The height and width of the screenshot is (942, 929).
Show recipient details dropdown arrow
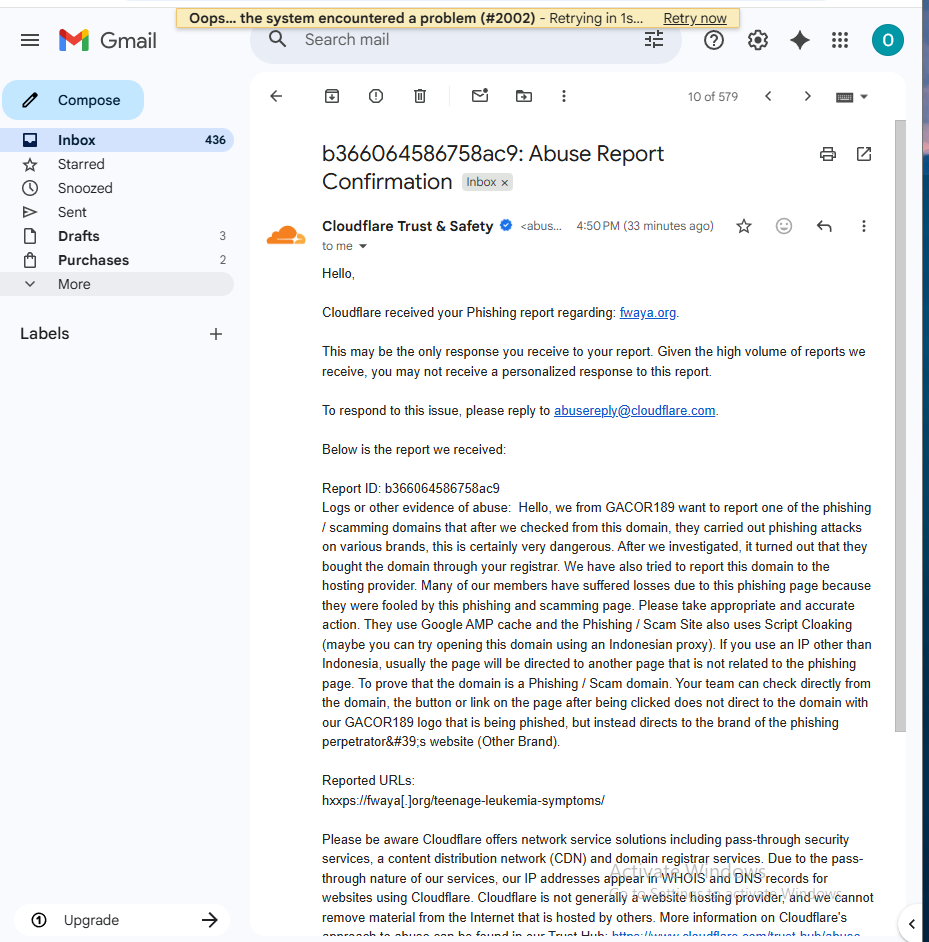[363, 246]
